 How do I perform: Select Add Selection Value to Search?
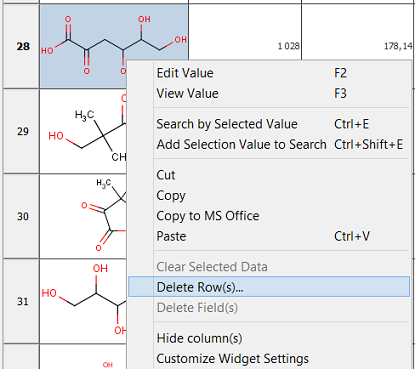[269, 144]
